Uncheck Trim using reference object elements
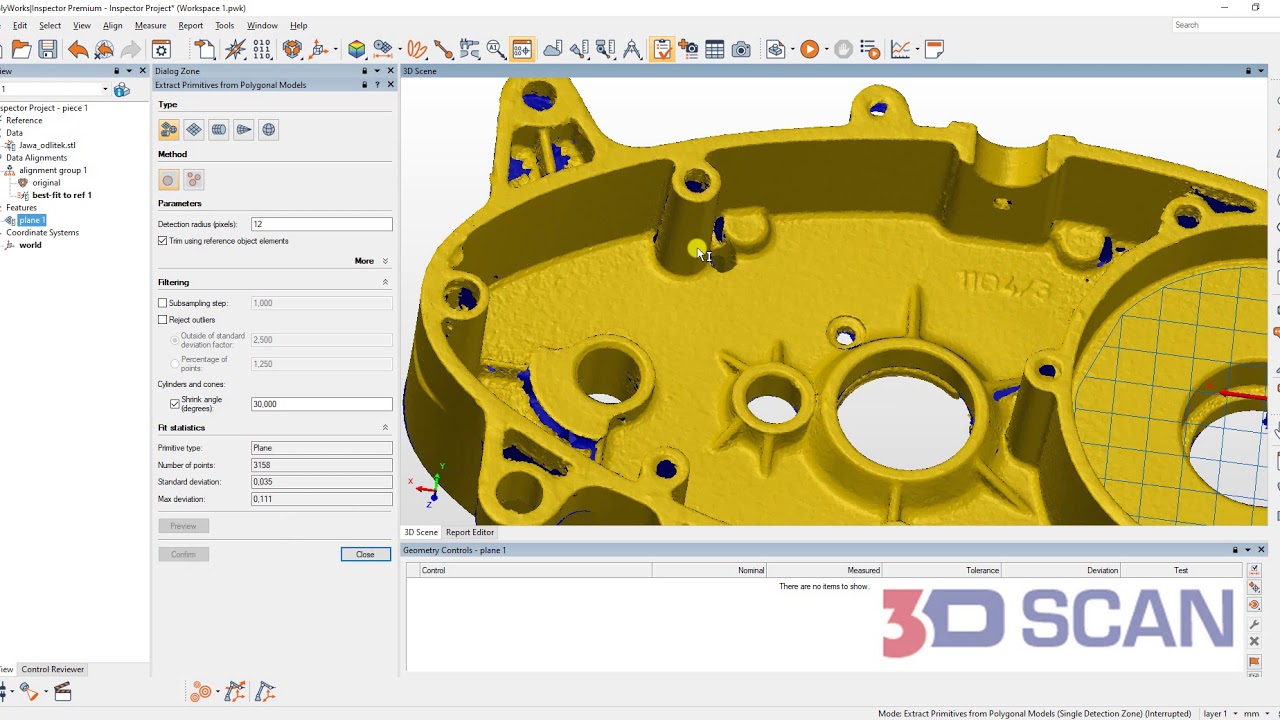The image size is (1280, 720). click(163, 241)
